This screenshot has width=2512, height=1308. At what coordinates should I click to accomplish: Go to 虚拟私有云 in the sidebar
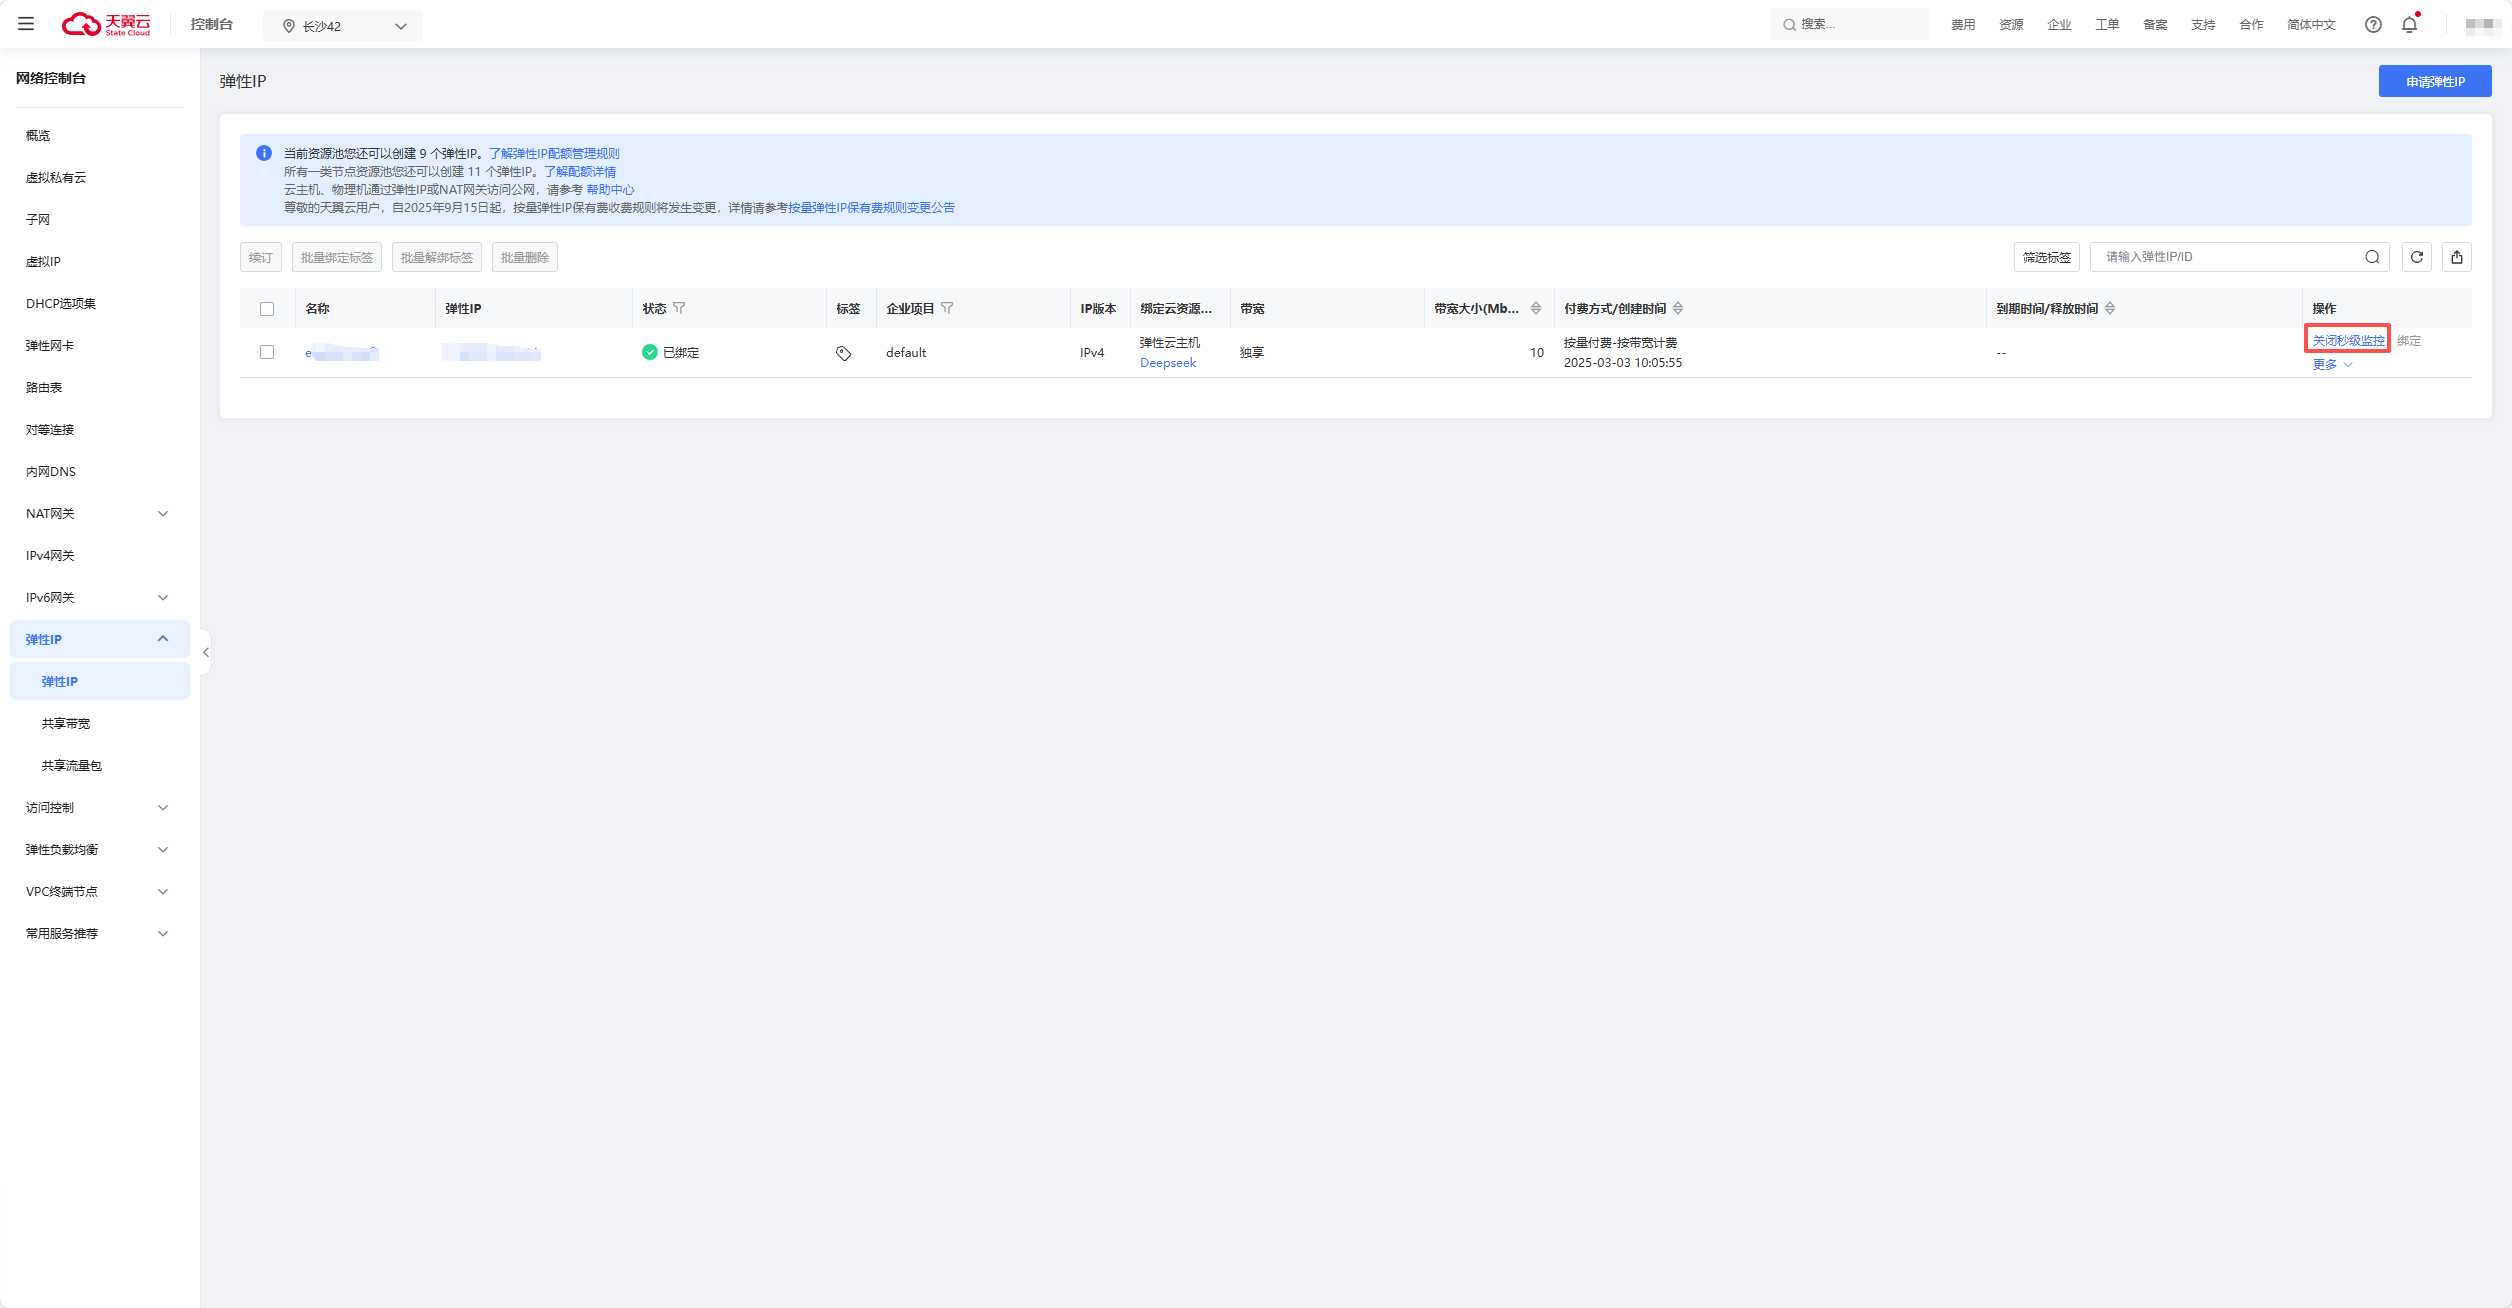click(x=56, y=177)
